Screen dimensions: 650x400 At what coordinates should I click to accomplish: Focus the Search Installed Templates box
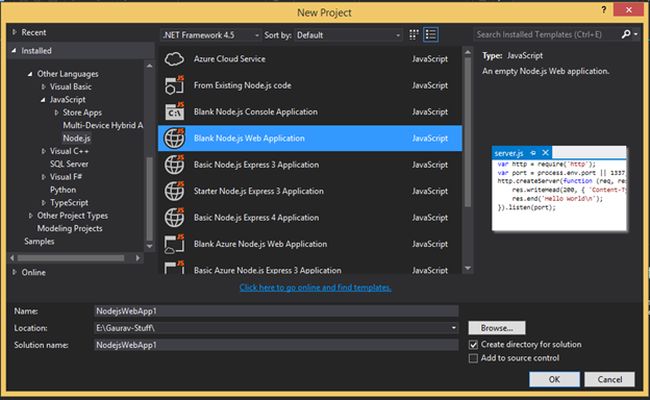546,34
